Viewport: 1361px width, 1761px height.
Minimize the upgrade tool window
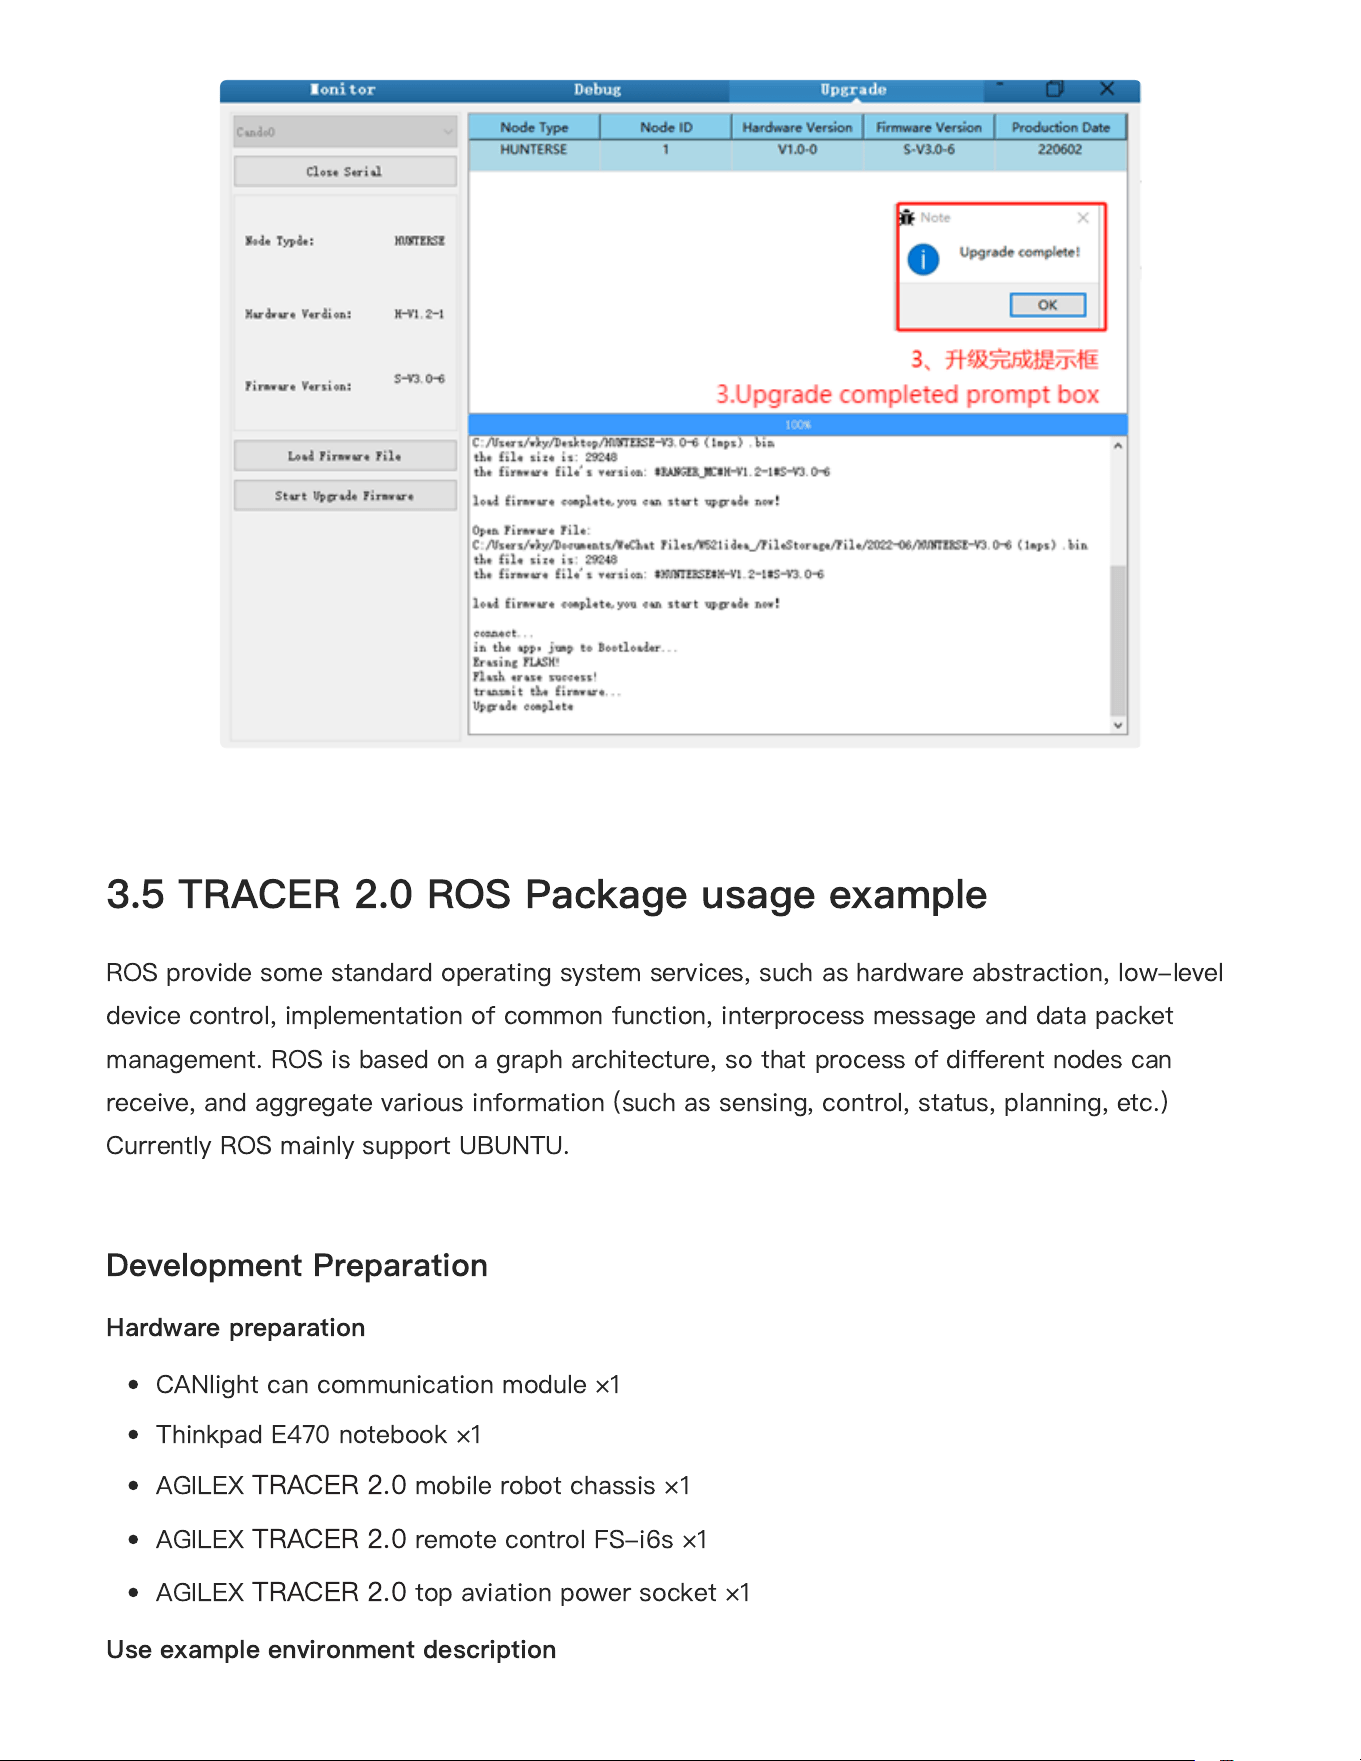[x=999, y=86]
